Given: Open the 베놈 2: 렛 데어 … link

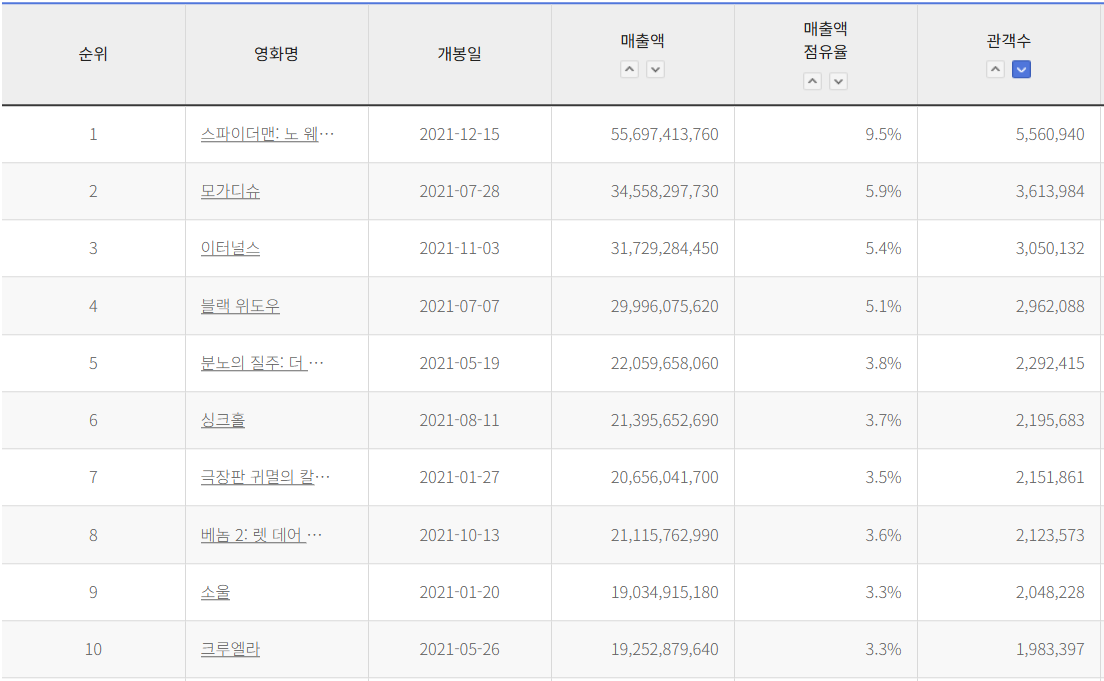Looking at the screenshot, I should pos(261,535).
